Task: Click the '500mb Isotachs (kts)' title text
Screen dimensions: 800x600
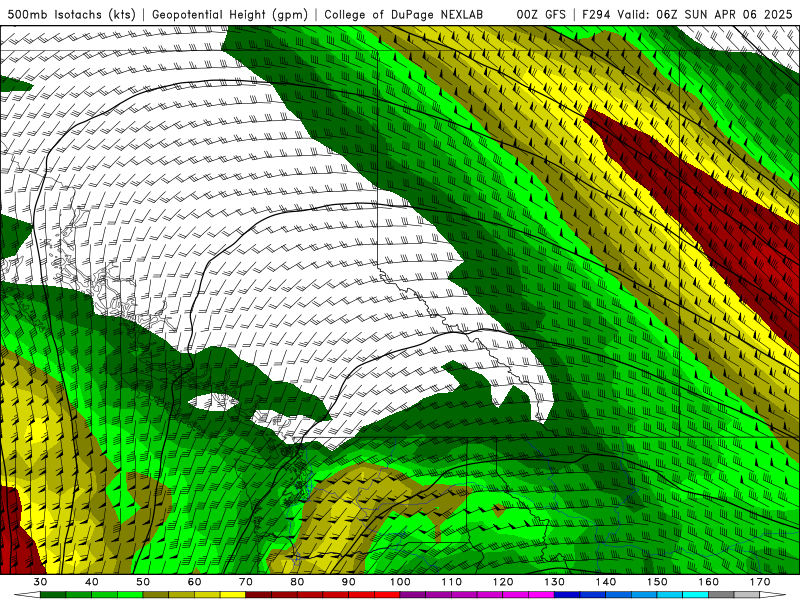Action: click(x=71, y=14)
